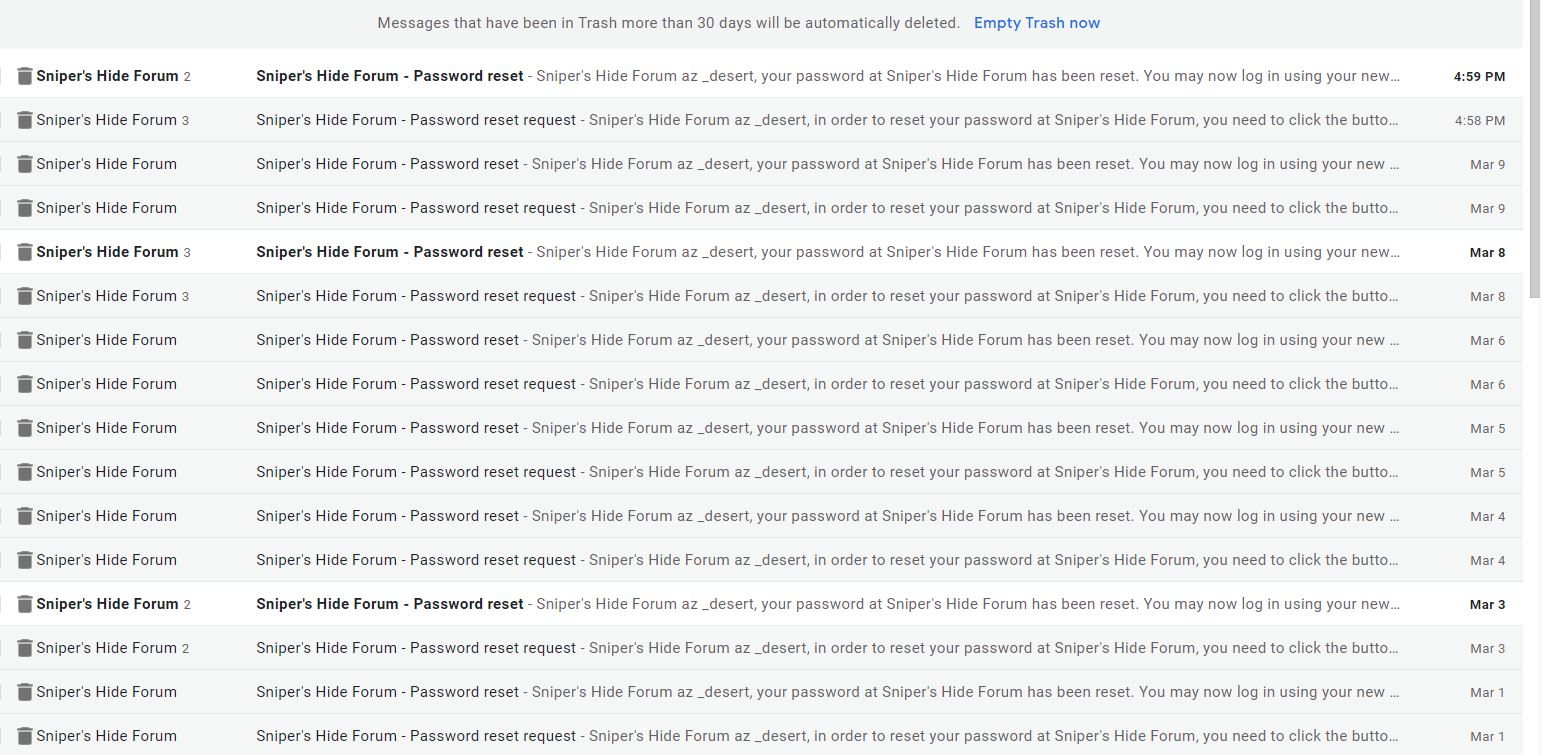Open the 4:59 PM Password reset email

pyautogui.click(x=761, y=76)
